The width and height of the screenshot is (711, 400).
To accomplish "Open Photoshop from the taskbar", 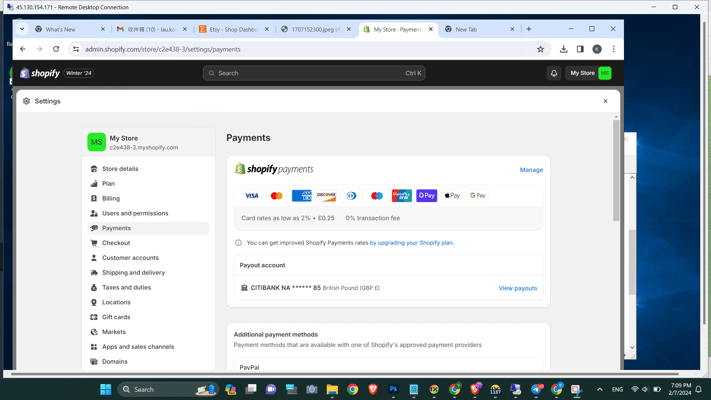I will (x=393, y=389).
